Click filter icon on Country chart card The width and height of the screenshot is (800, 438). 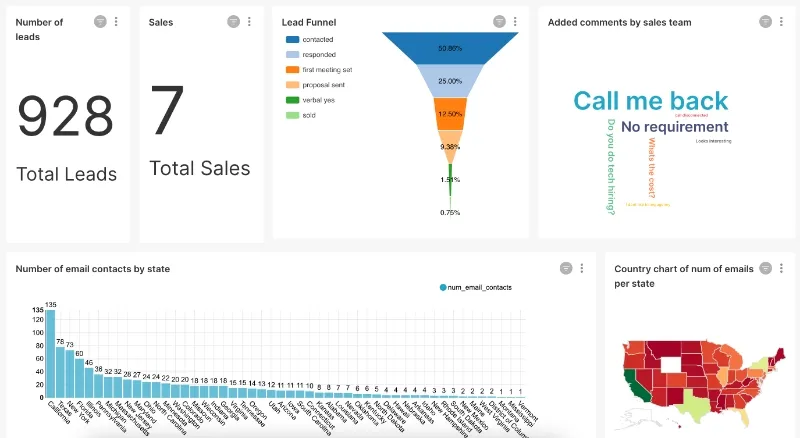(765, 268)
